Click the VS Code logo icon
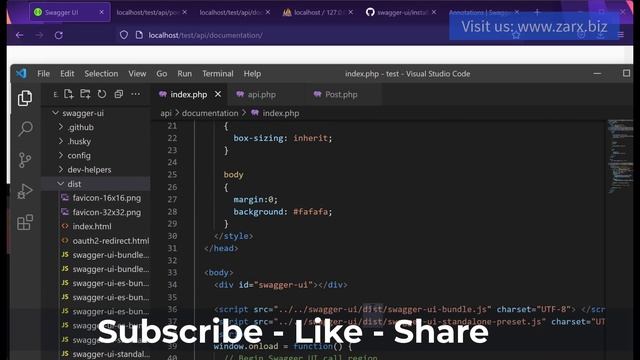Viewport: 640px width, 360px height. tap(21, 73)
